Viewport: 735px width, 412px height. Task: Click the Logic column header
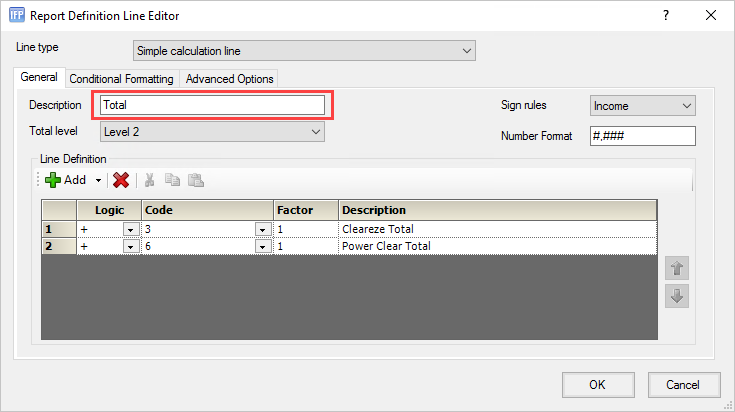pyautogui.click(x=109, y=210)
